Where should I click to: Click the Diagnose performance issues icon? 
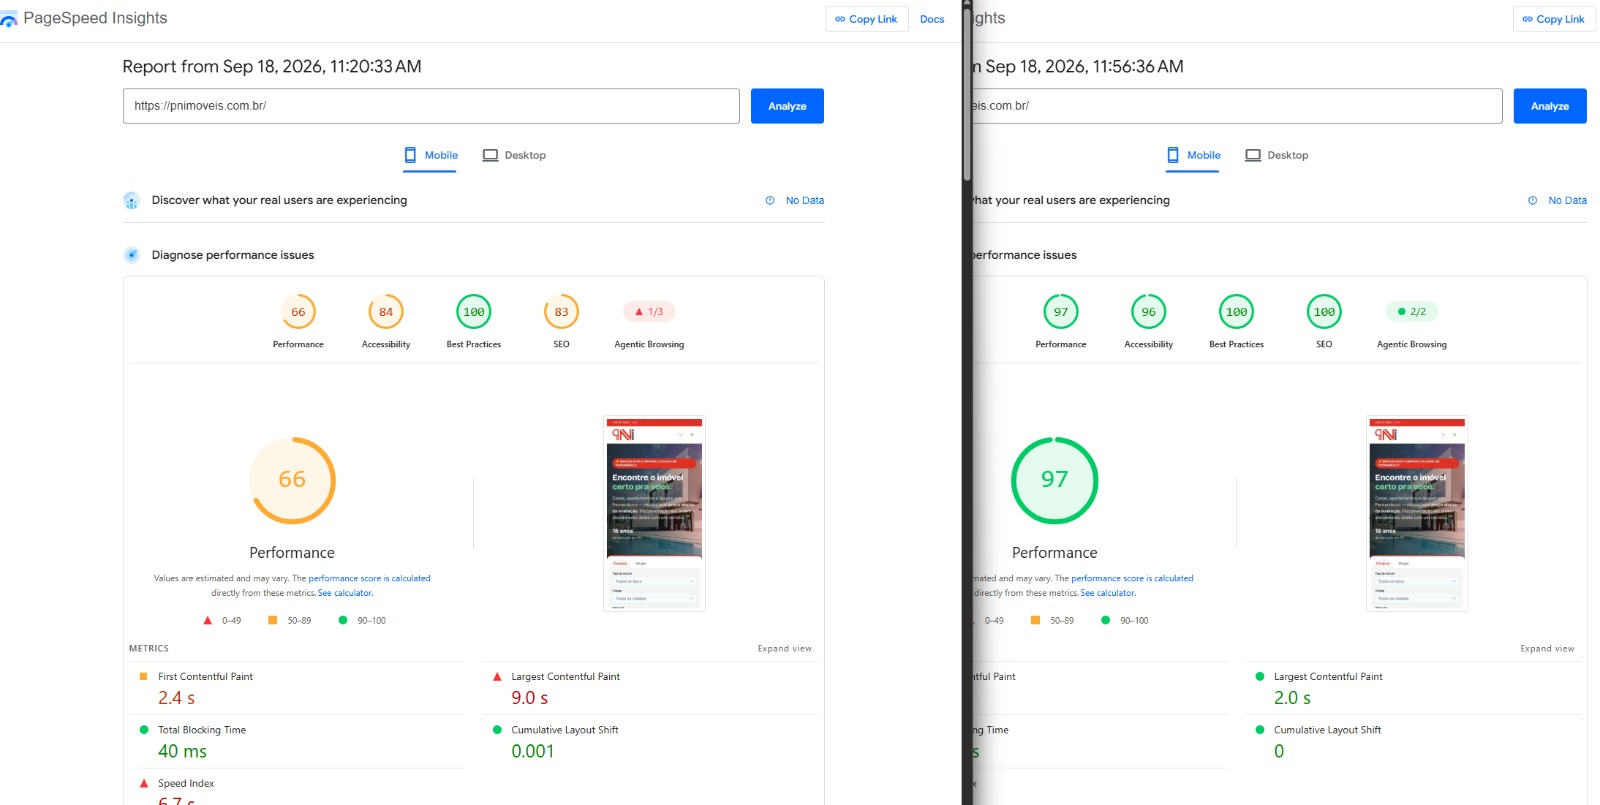point(131,255)
